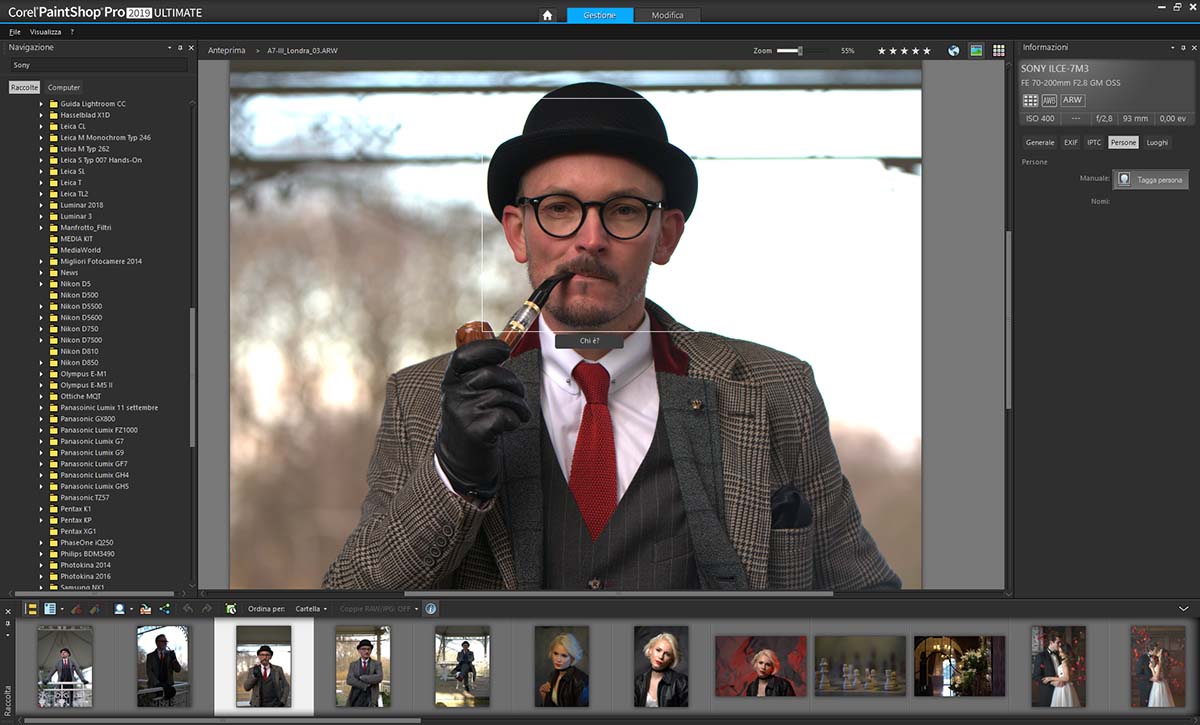1200x725 pixels.
Task: Open Map mode with the globe icon
Action: click(x=954, y=51)
